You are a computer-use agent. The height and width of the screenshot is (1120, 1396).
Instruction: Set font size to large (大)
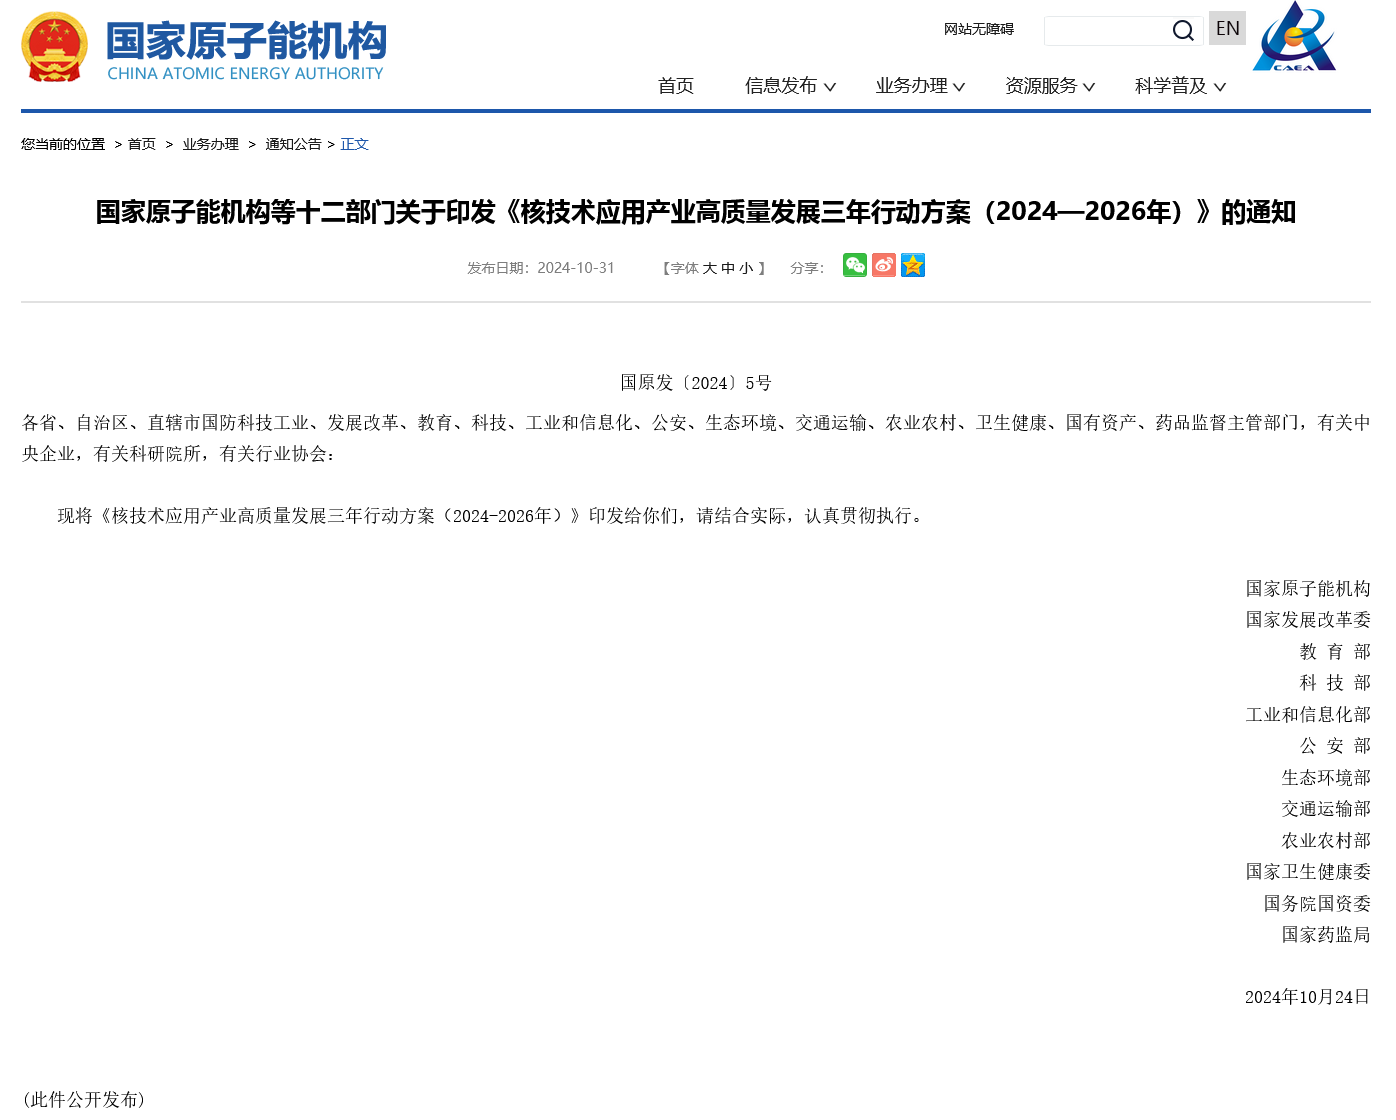[709, 268]
